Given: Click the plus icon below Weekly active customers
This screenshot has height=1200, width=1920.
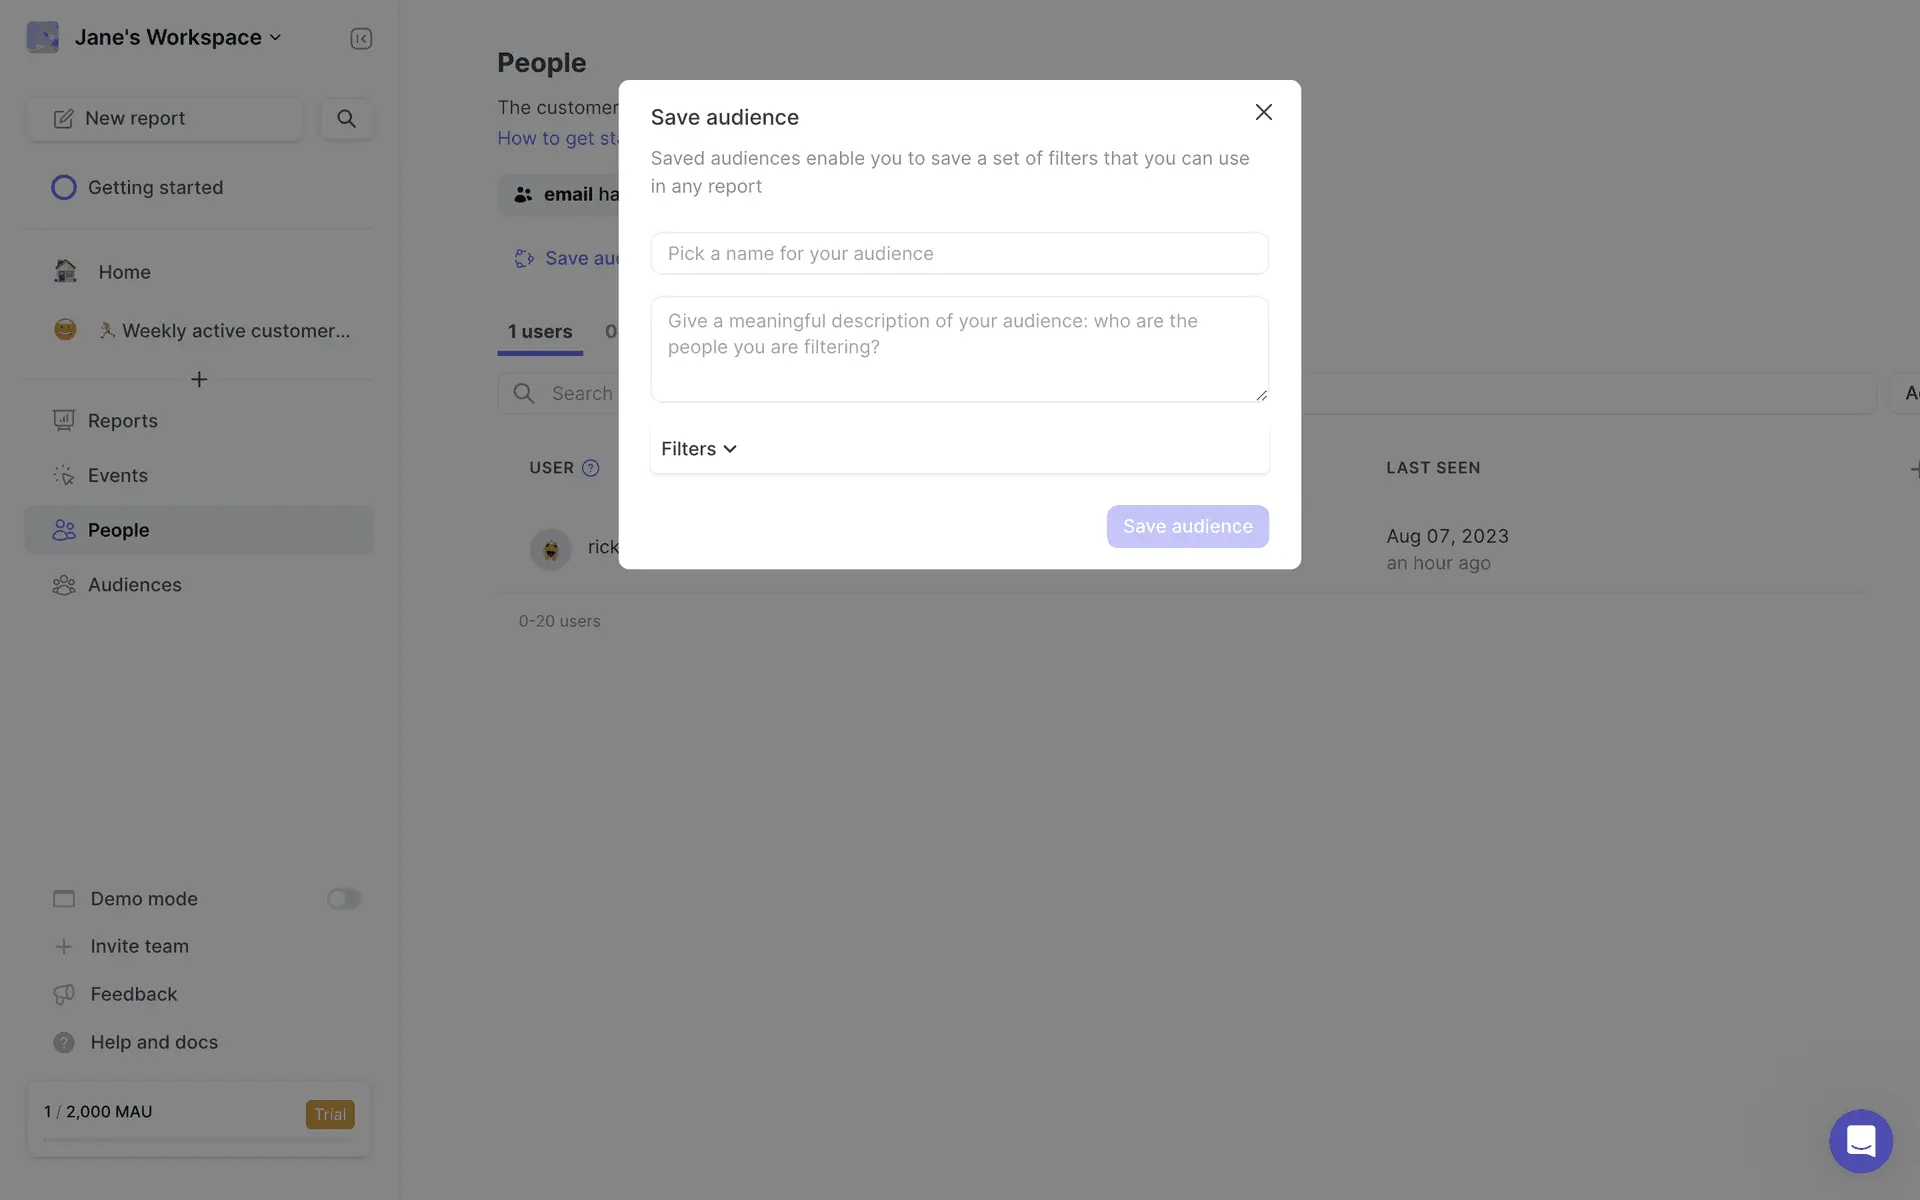Looking at the screenshot, I should [199, 379].
